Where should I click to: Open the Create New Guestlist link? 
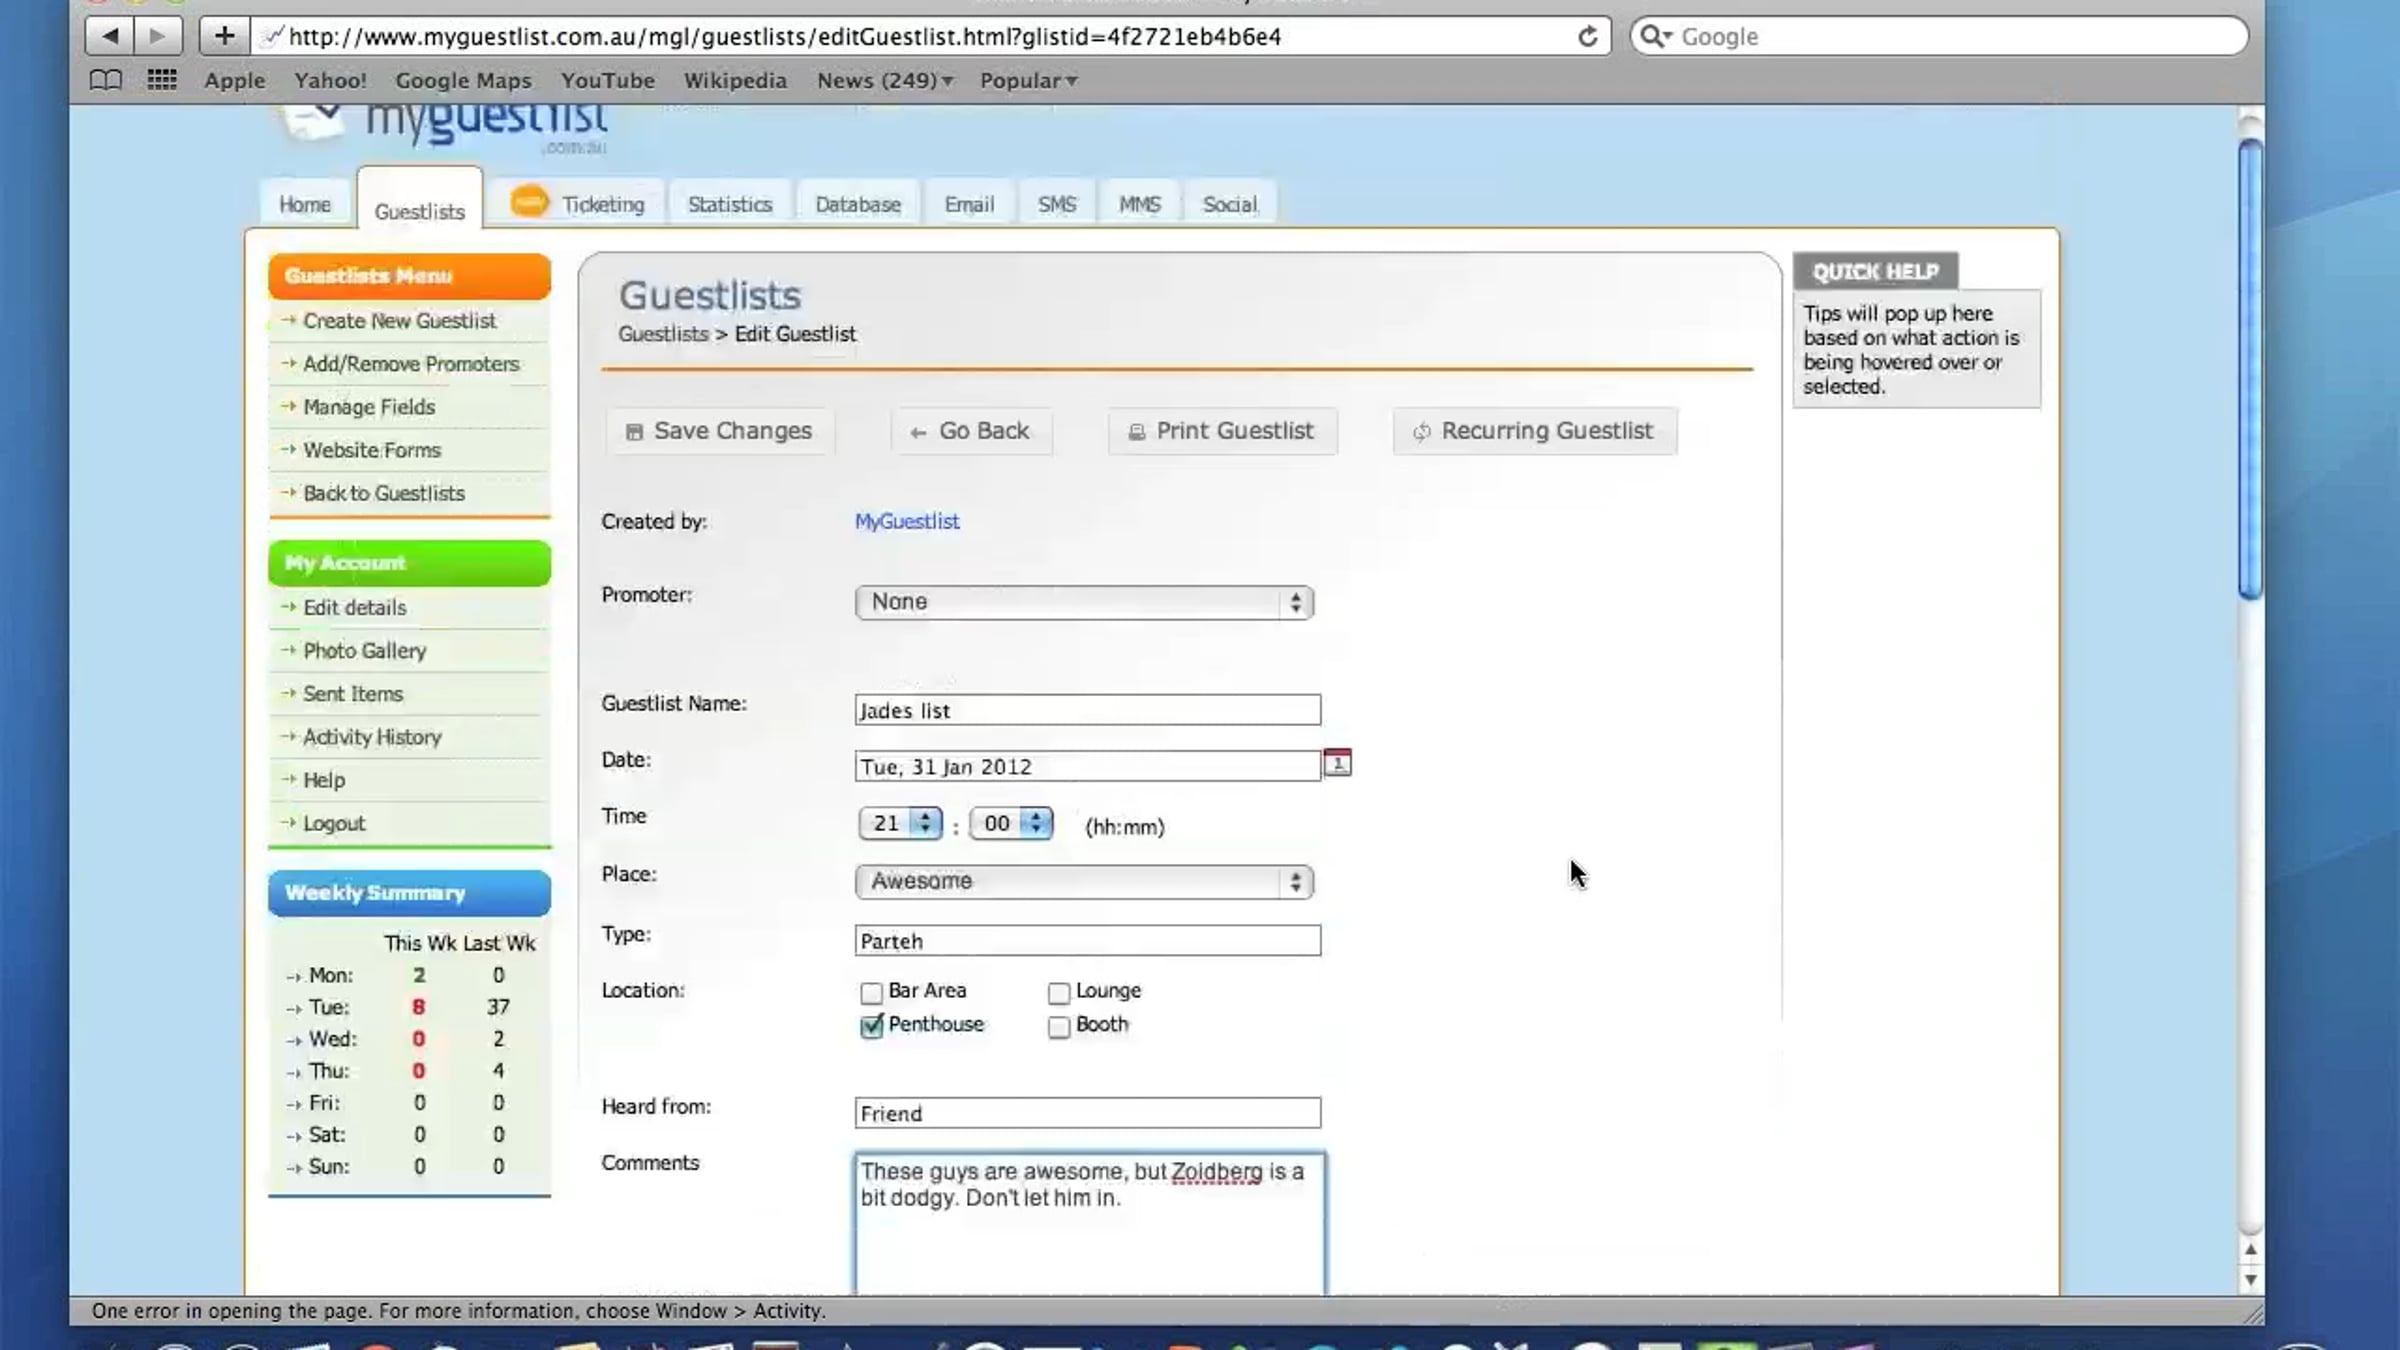click(x=399, y=321)
